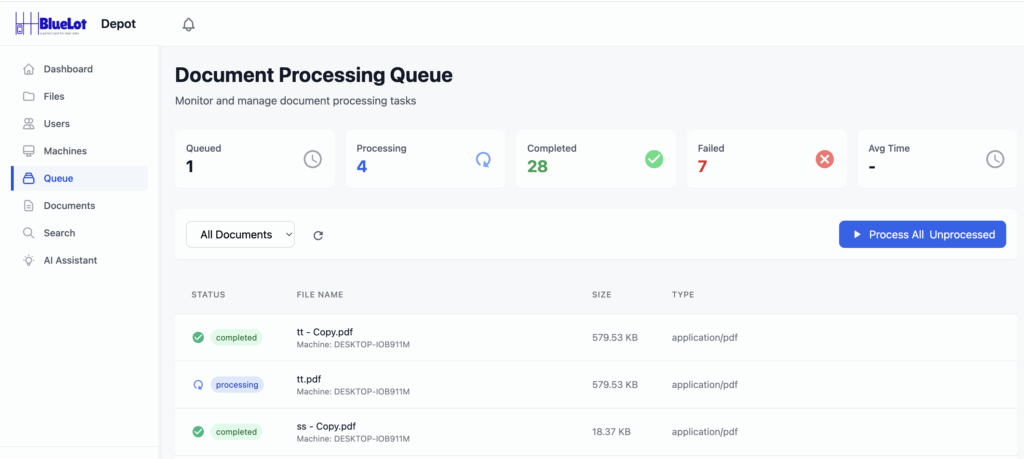The height and width of the screenshot is (459, 1024).
Task: Click the processing status badge for tt.pdf
Action: click(237, 385)
